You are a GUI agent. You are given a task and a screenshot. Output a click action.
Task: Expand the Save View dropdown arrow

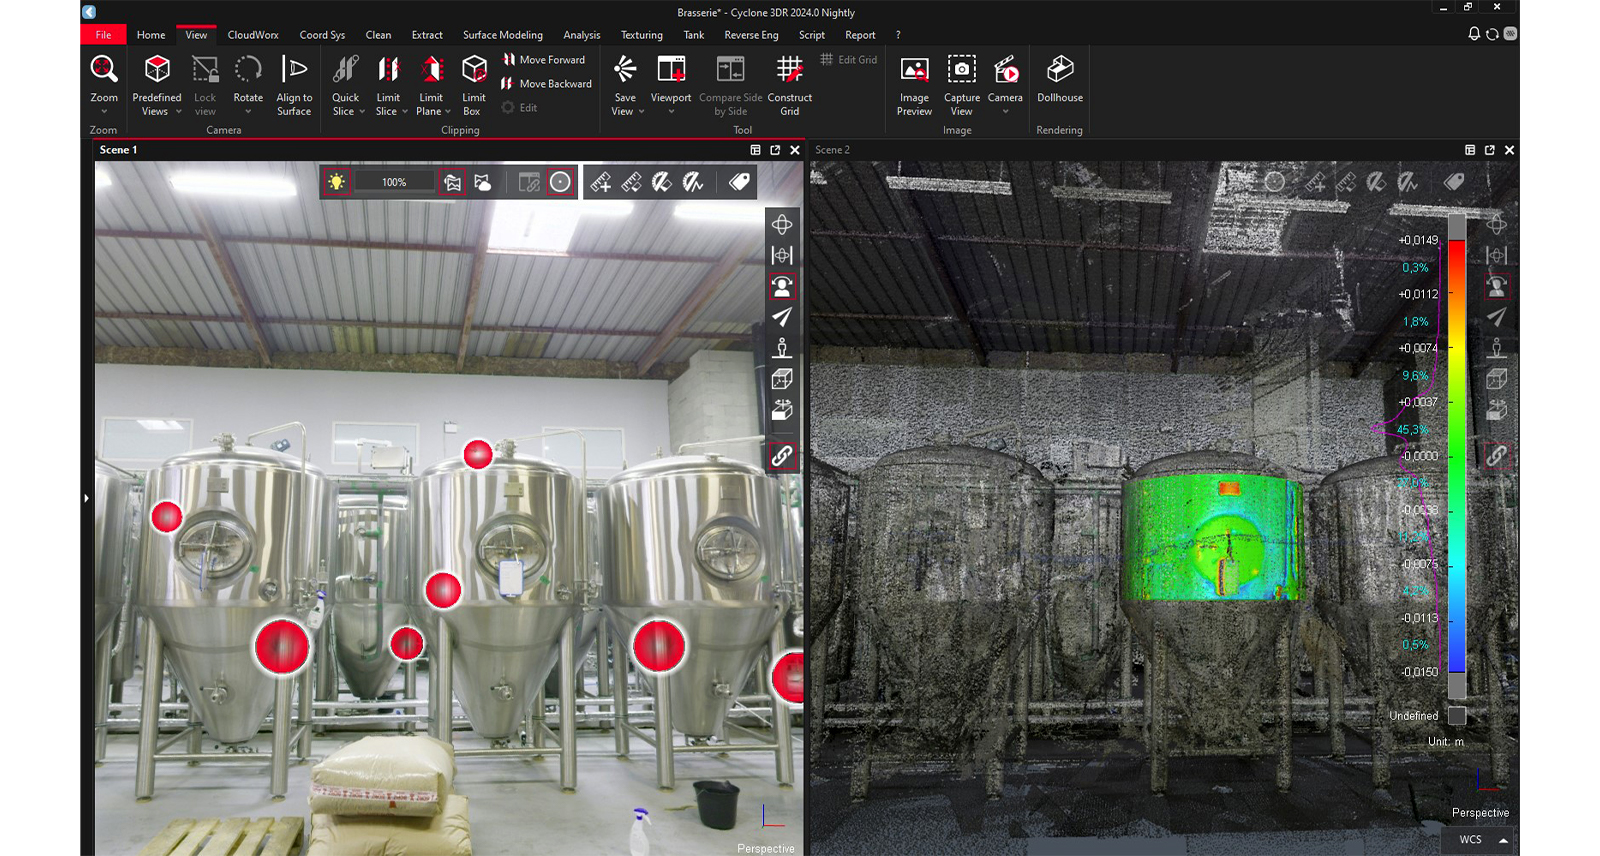point(641,112)
